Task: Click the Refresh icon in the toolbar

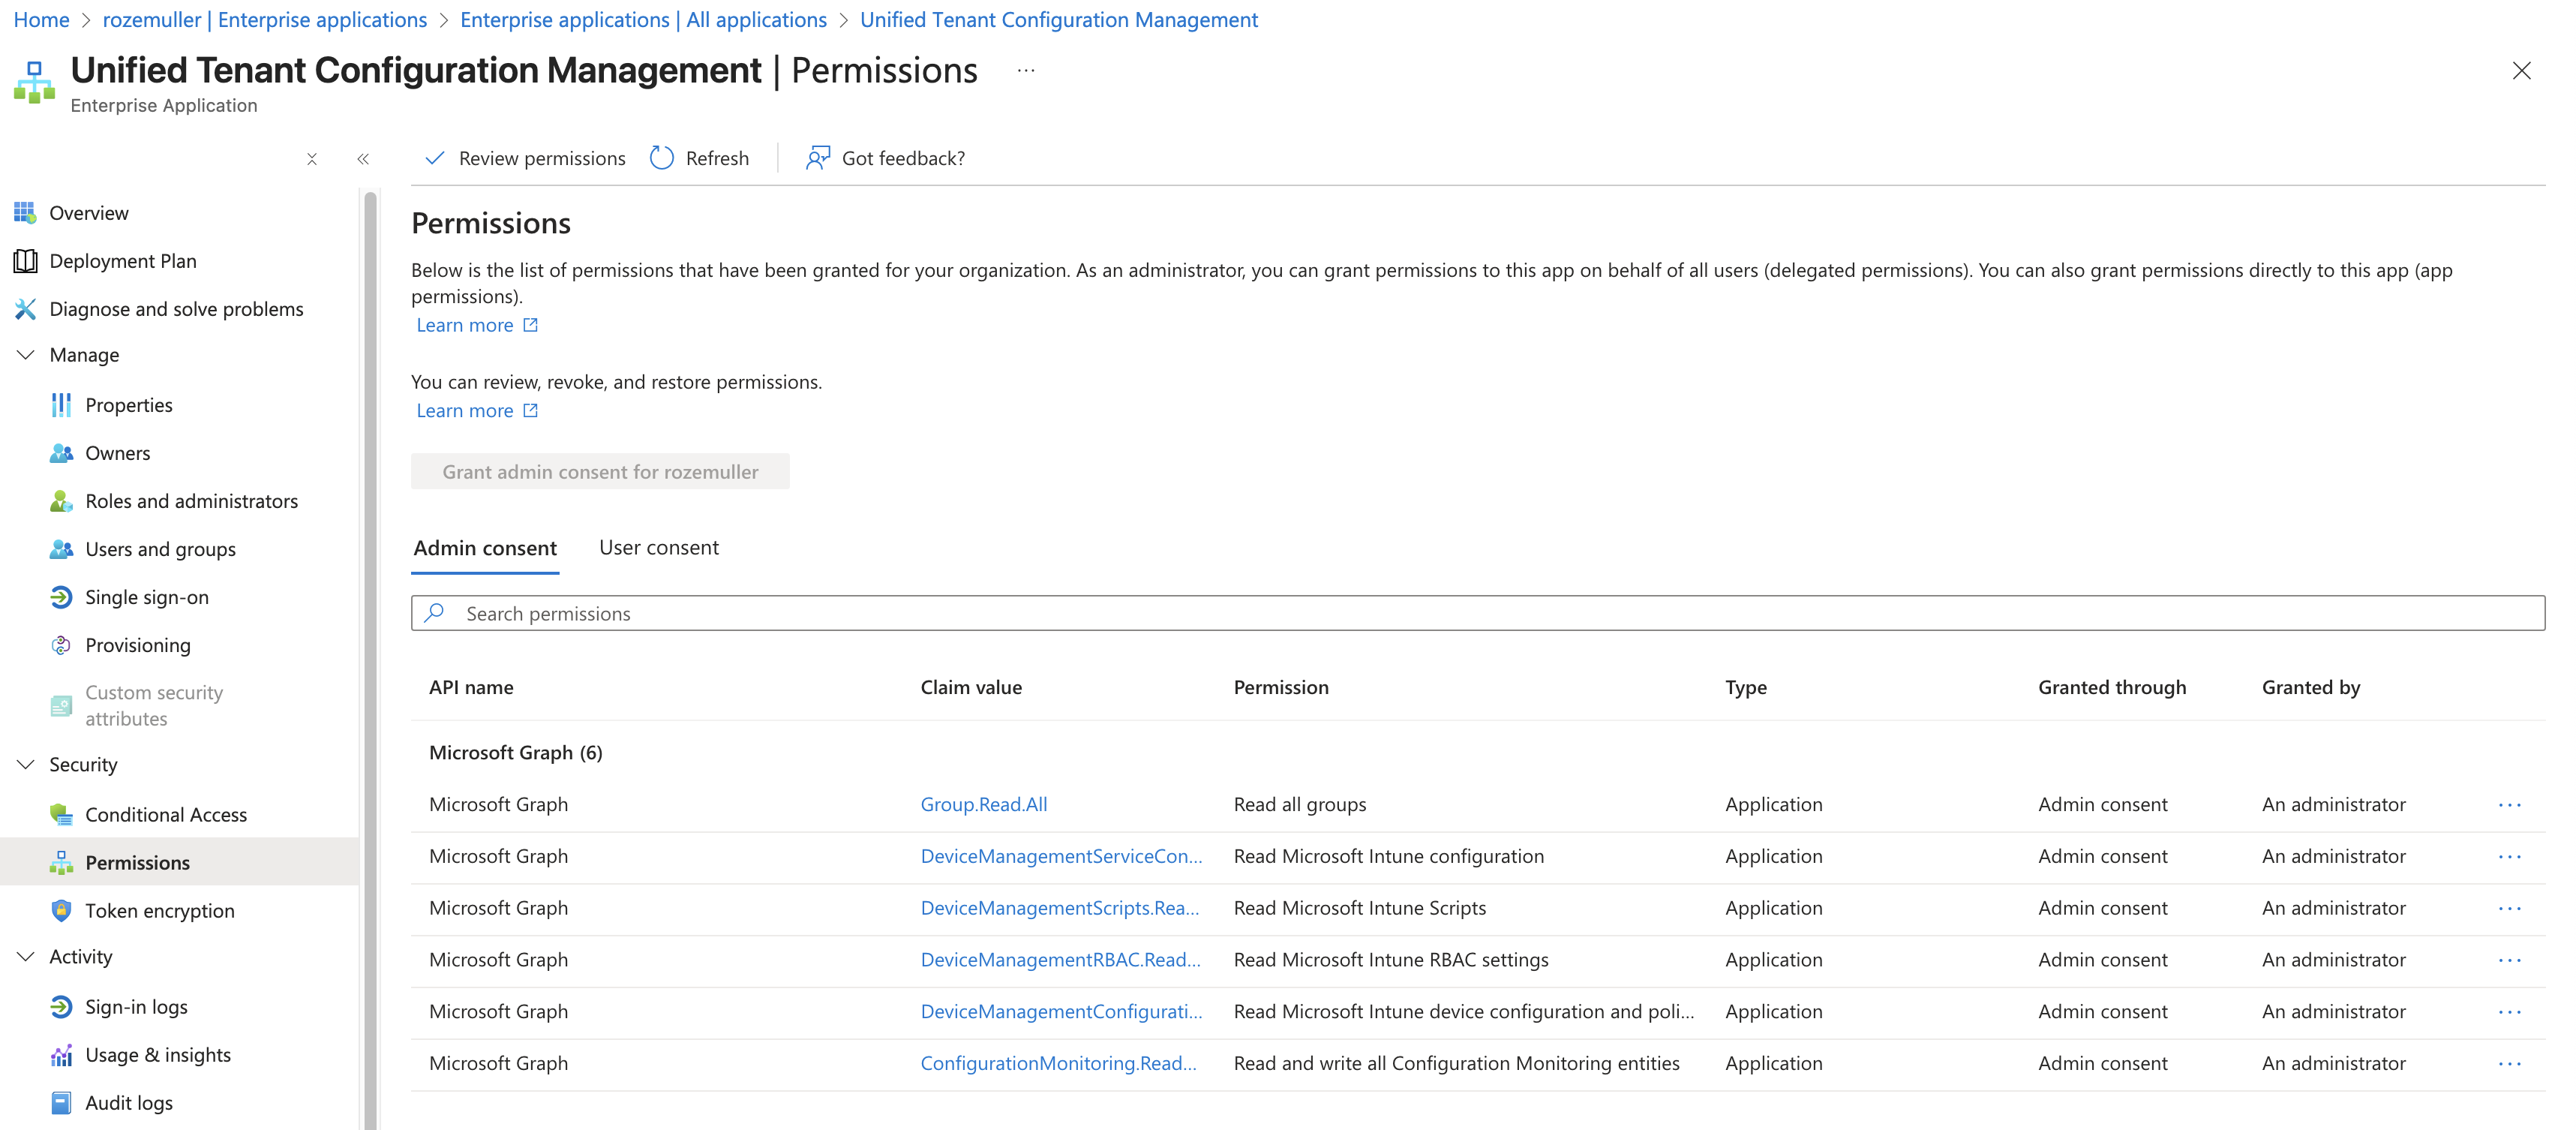Action: (x=662, y=158)
